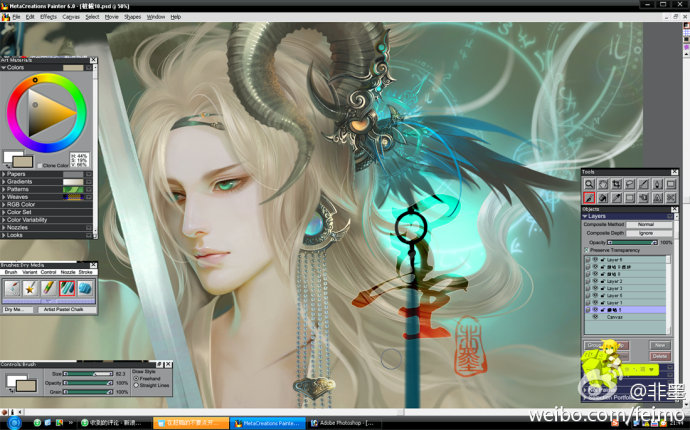This screenshot has width=690, height=430.
Task: Select the Brush tool highlighted in red
Action: pos(589,198)
